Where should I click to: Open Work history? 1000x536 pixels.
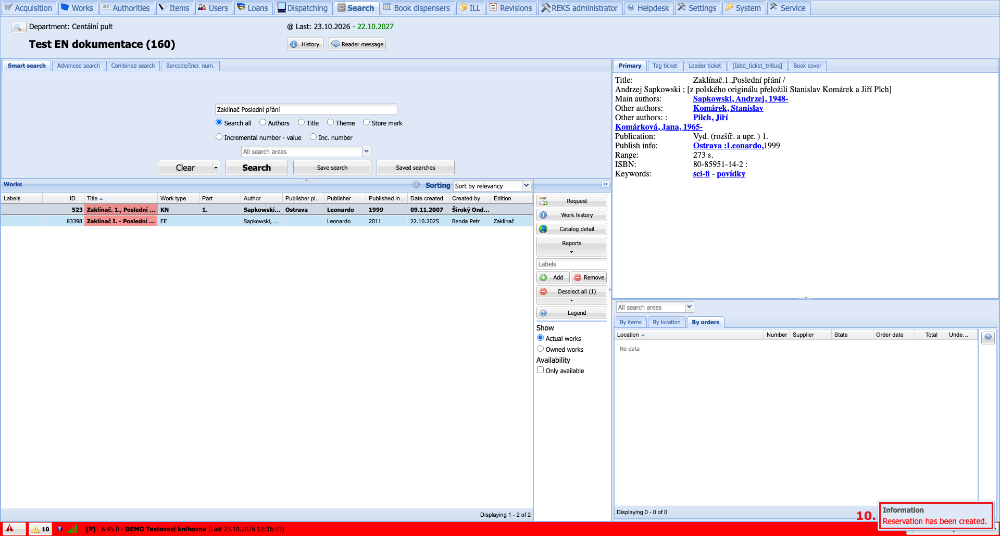click(571, 215)
